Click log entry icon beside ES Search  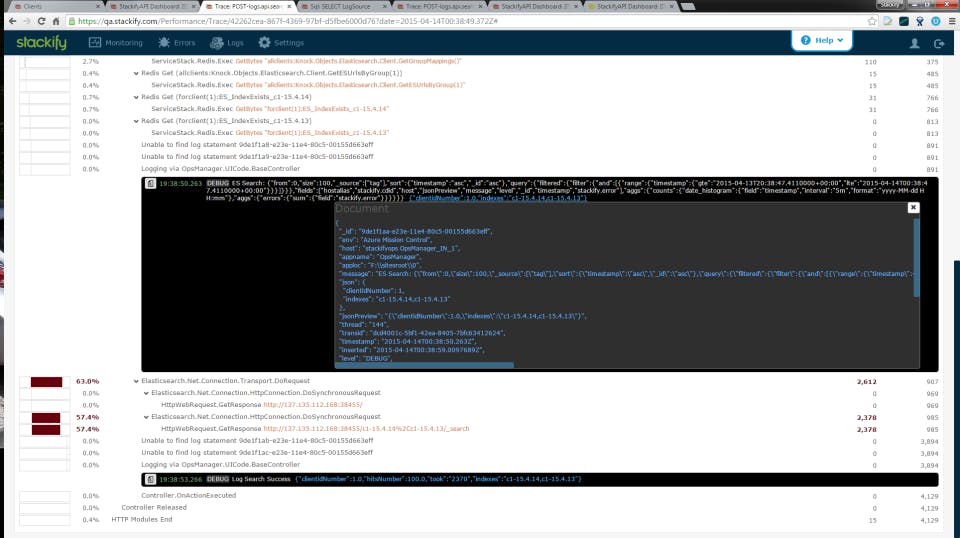(x=150, y=184)
